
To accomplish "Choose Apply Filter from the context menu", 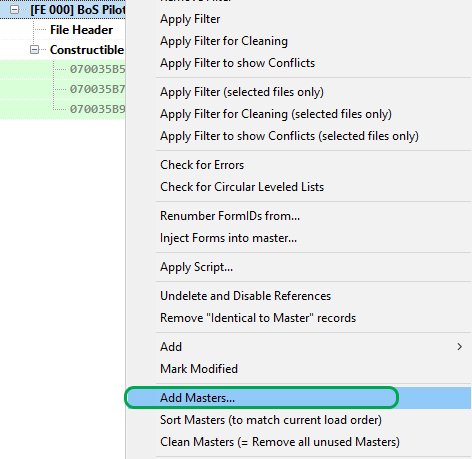I will (x=190, y=19).
